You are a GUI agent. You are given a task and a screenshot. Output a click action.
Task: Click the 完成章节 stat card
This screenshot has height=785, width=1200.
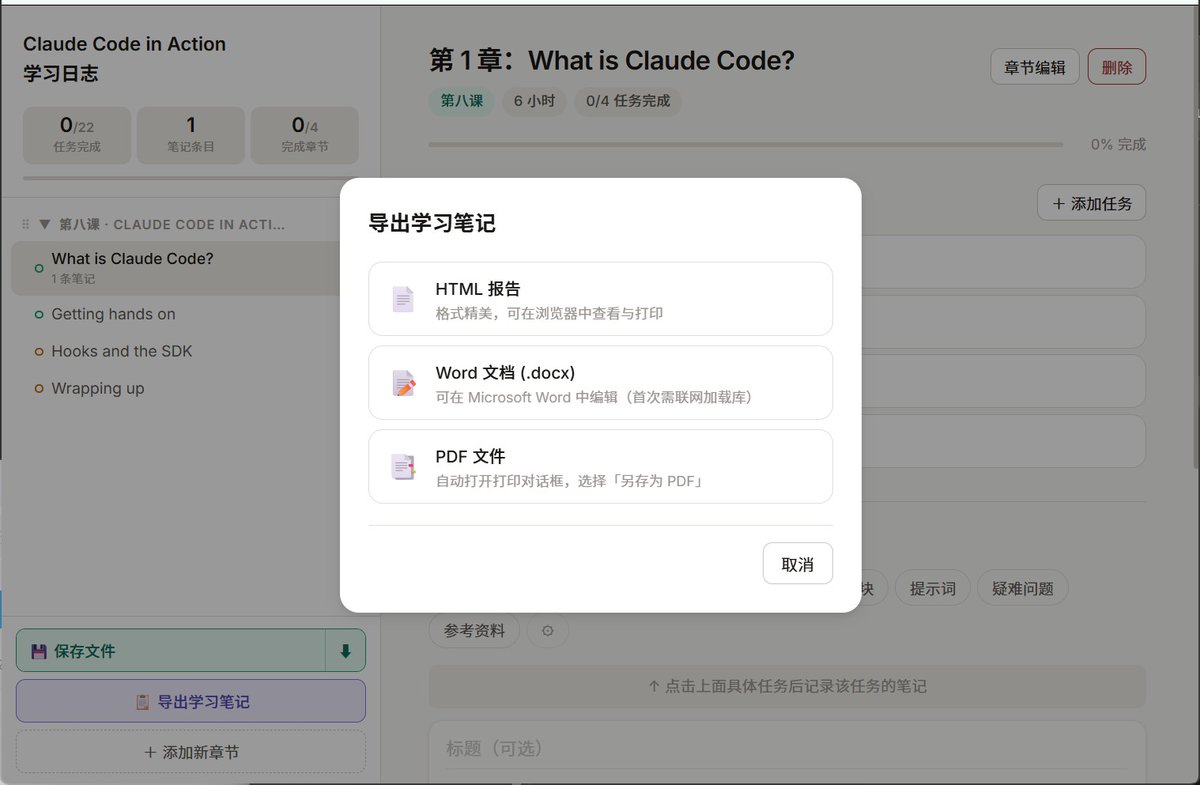pos(305,135)
